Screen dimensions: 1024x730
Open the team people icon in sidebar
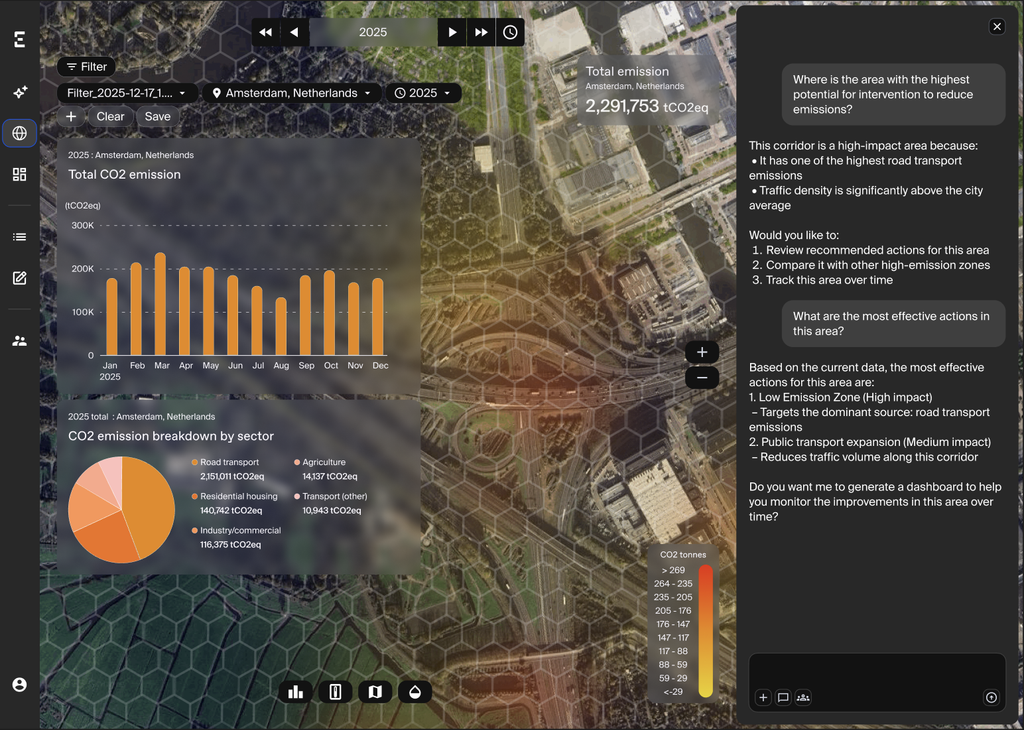pyautogui.click(x=20, y=341)
